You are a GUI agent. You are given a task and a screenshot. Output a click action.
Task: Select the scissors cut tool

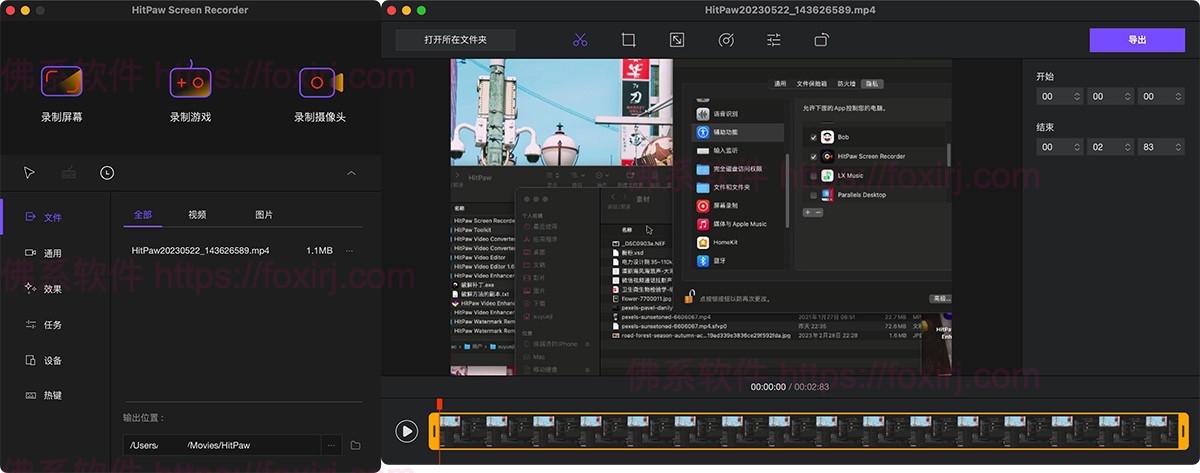tap(580, 40)
